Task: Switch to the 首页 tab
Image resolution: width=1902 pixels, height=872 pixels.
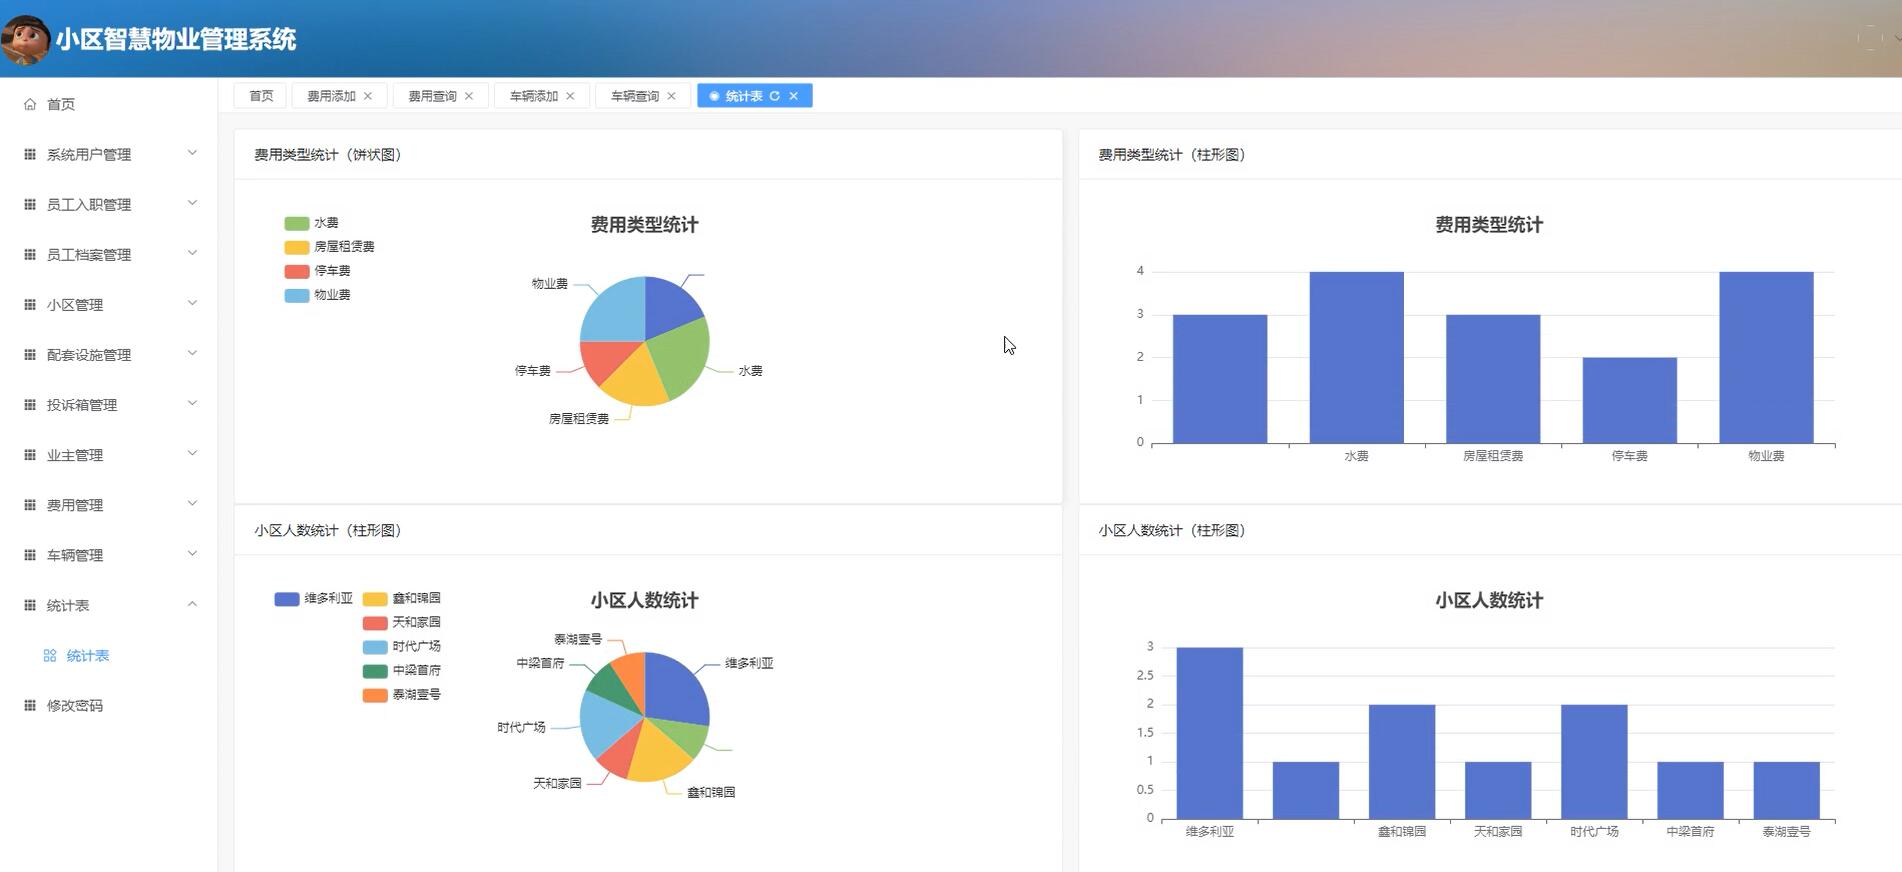Action: pos(261,96)
